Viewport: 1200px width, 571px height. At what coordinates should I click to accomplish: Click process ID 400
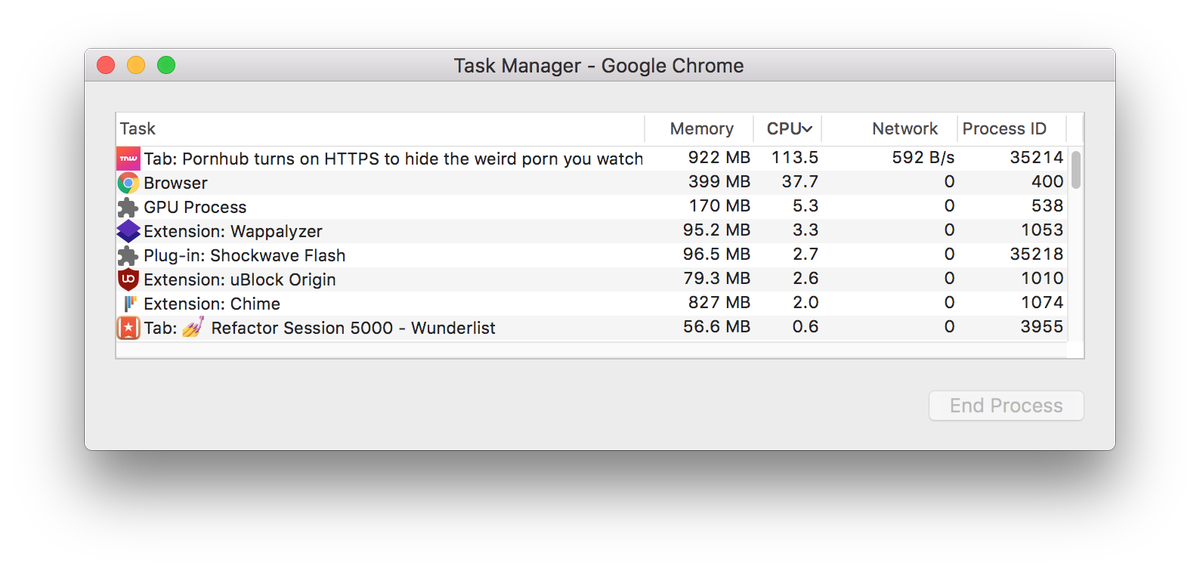tap(1048, 182)
